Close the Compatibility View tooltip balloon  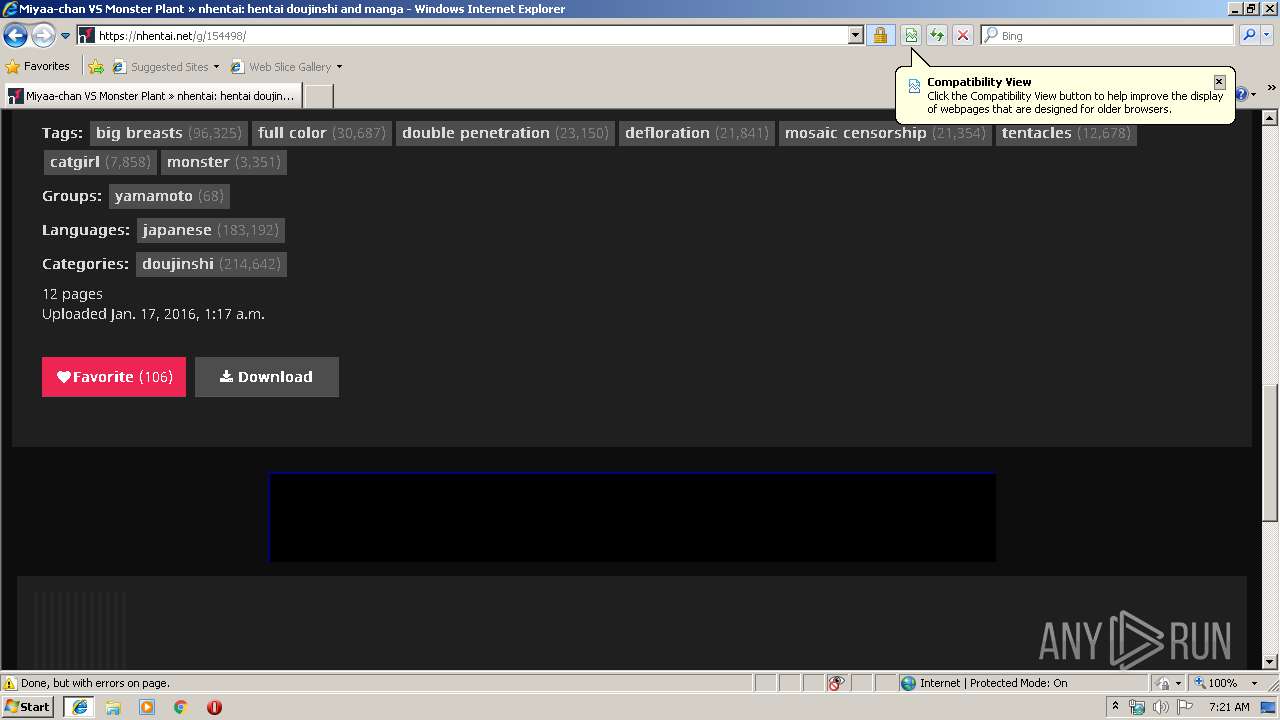click(x=1219, y=82)
